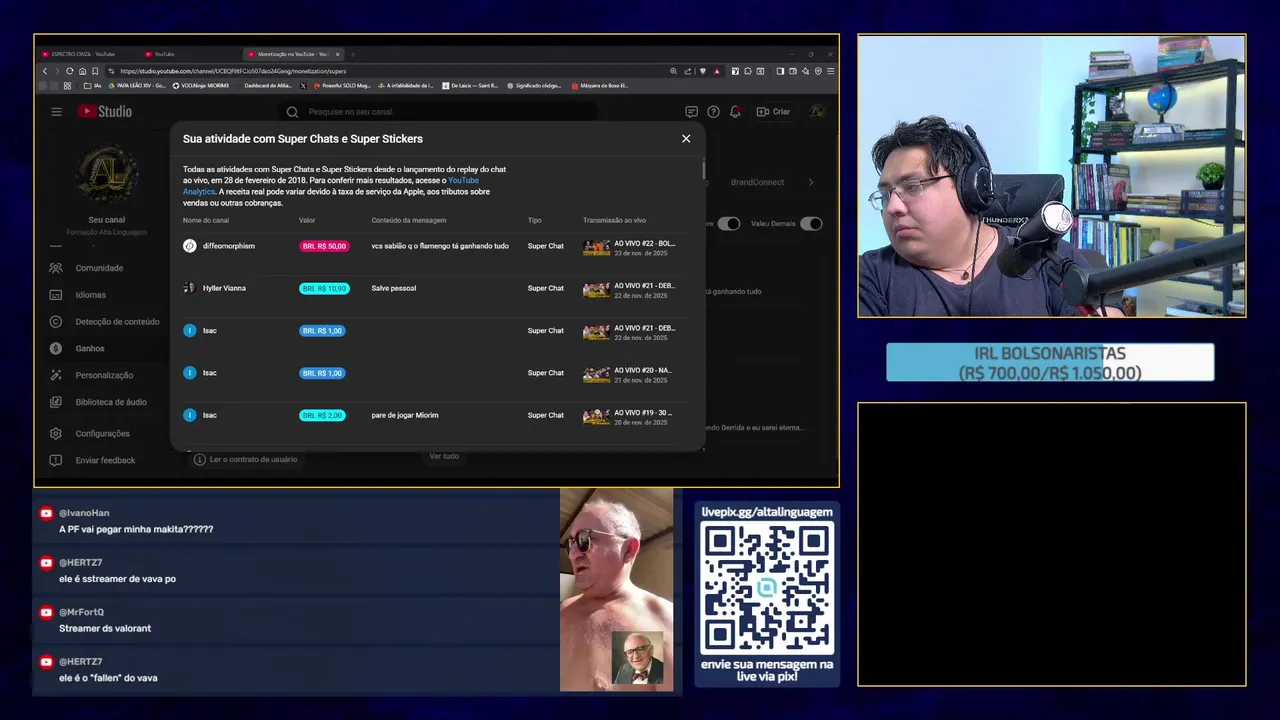The width and height of the screenshot is (1280, 720).
Task: Open AO VIVO #20 stream thumbnail
Action: (x=596, y=374)
